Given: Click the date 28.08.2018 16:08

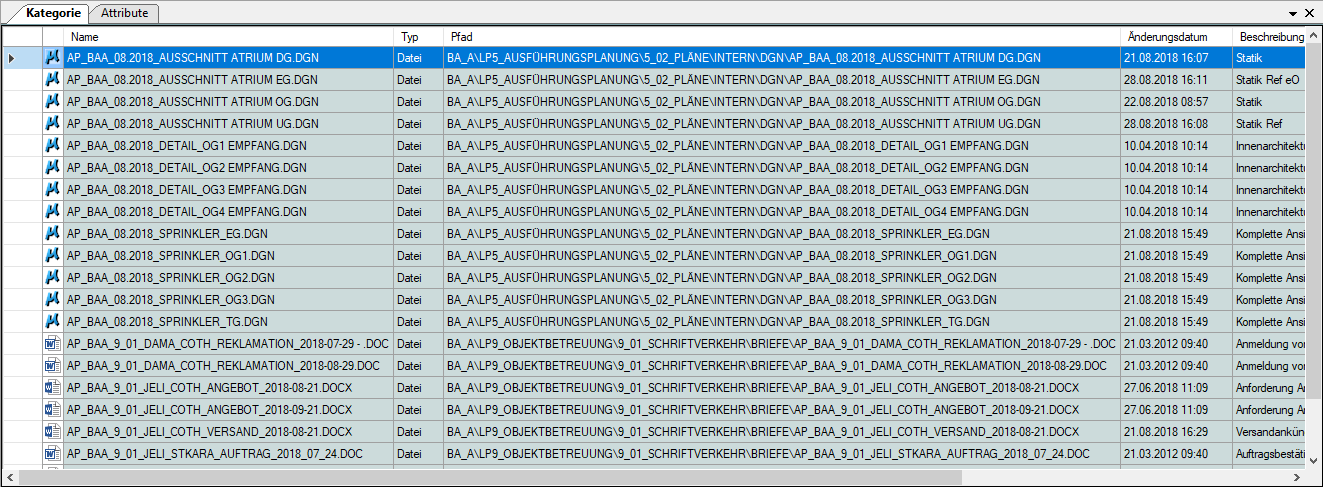Looking at the screenshot, I should (x=1165, y=124).
